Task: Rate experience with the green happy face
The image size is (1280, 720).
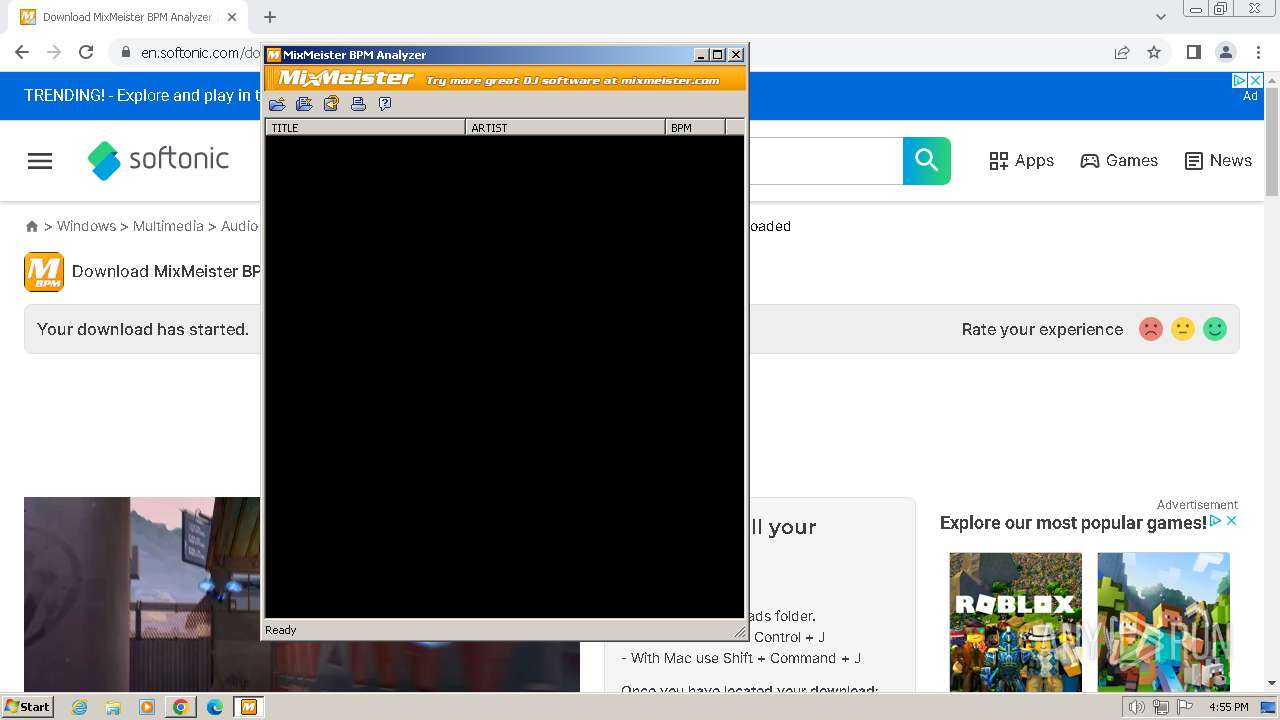Action: [1215, 329]
